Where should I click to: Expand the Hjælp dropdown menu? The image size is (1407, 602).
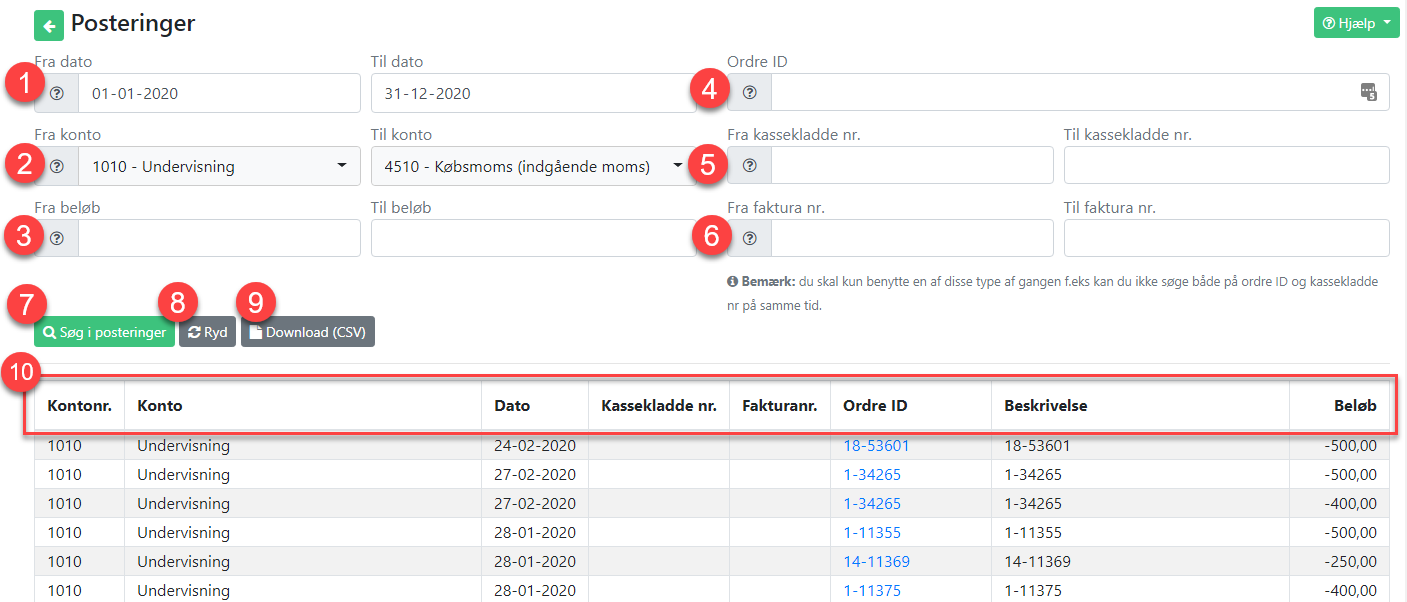point(1356,23)
